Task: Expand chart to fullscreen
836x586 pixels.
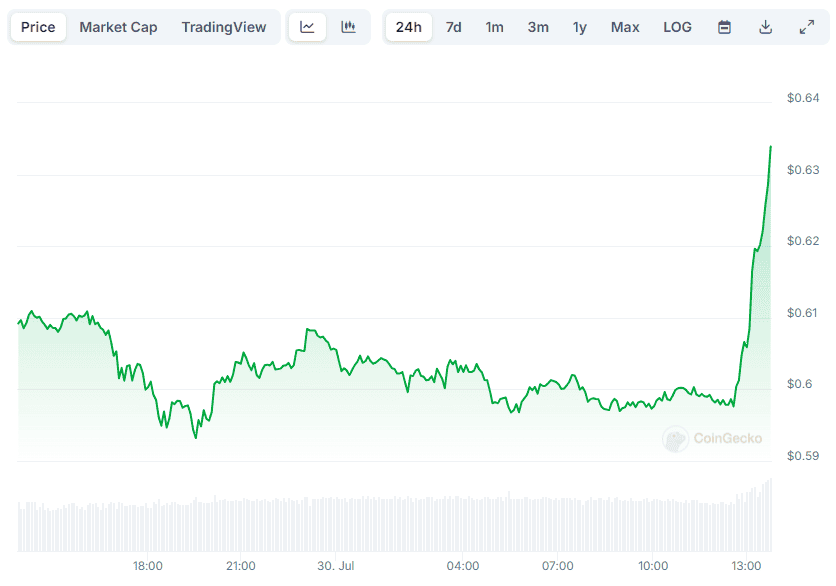Action: 806,27
